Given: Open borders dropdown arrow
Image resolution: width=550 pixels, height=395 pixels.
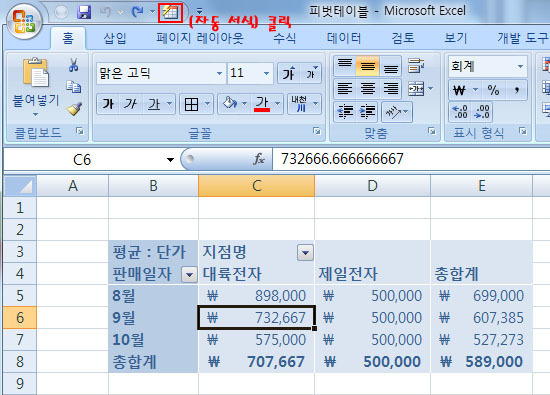Looking at the screenshot, I should coord(207,104).
